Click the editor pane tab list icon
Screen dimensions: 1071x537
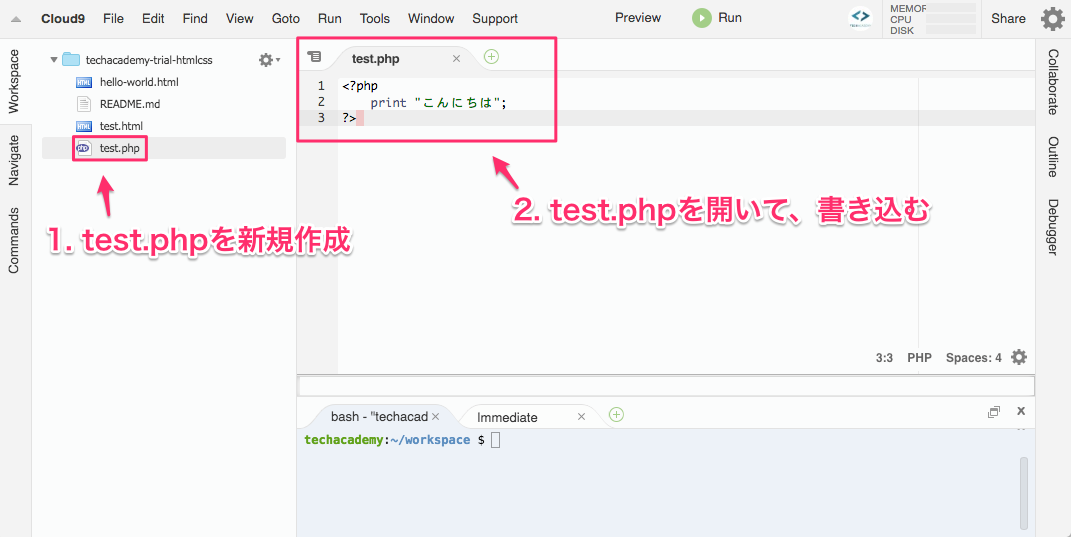(314, 58)
